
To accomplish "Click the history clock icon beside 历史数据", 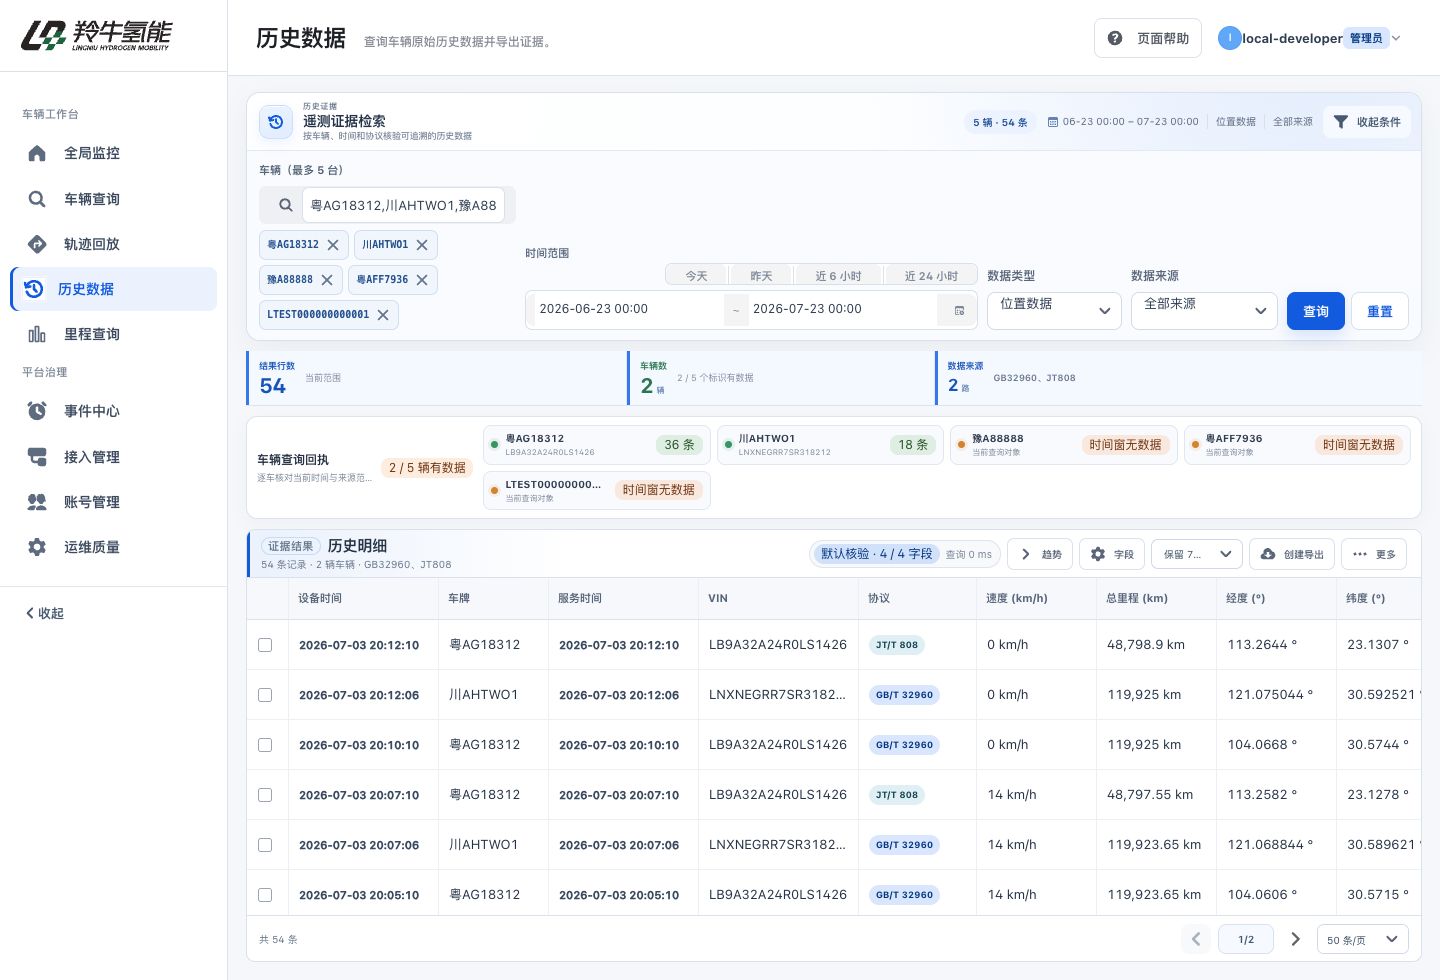I will coord(34,289).
